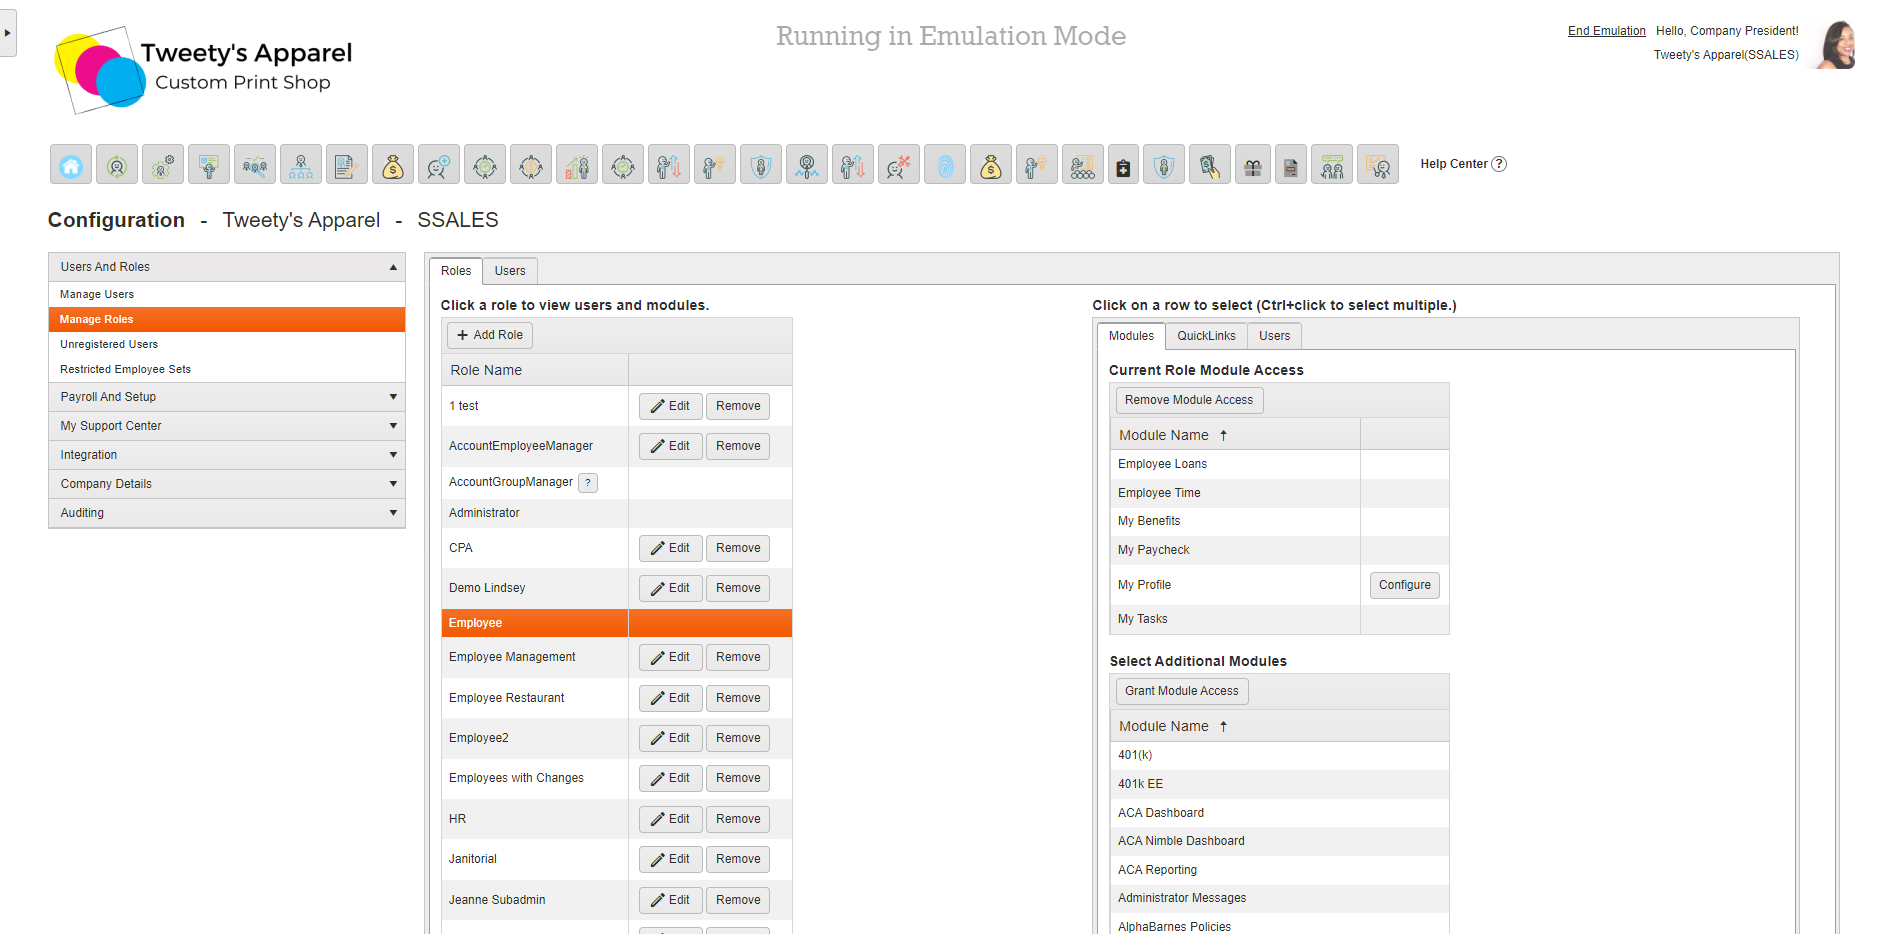
Task: Open the fingerprint toolbar icon
Action: [x=945, y=164]
